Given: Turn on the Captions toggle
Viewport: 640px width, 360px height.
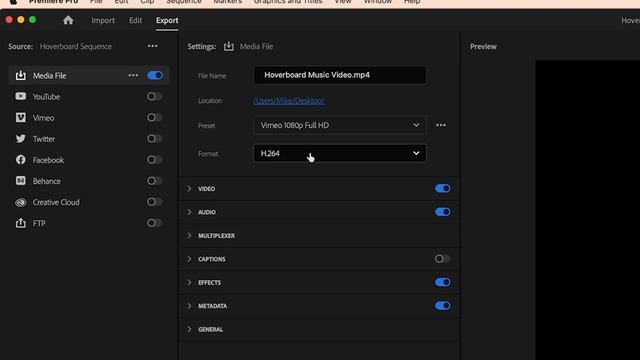Looking at the screenshot, I should coord(442,259).
